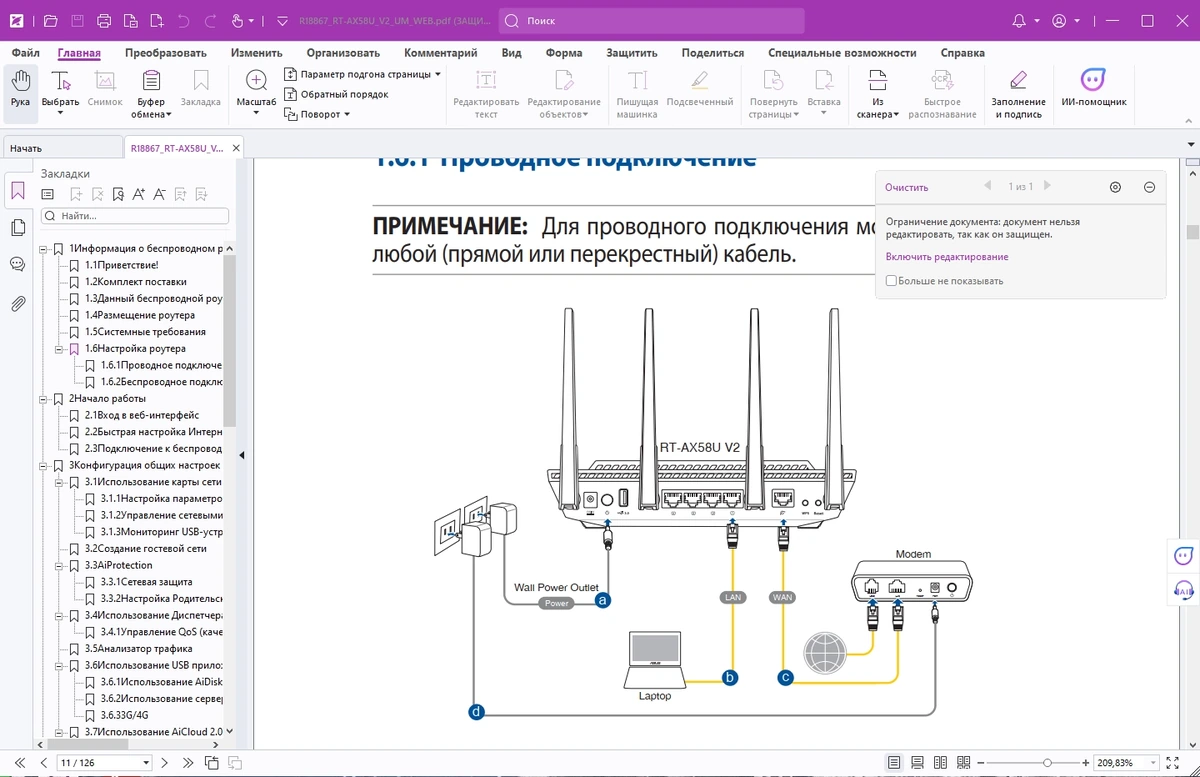Viewport: 1200px width, 777px height.
Task: Open Заполнение и подпись tool
Action: [x=1018, y=95]
